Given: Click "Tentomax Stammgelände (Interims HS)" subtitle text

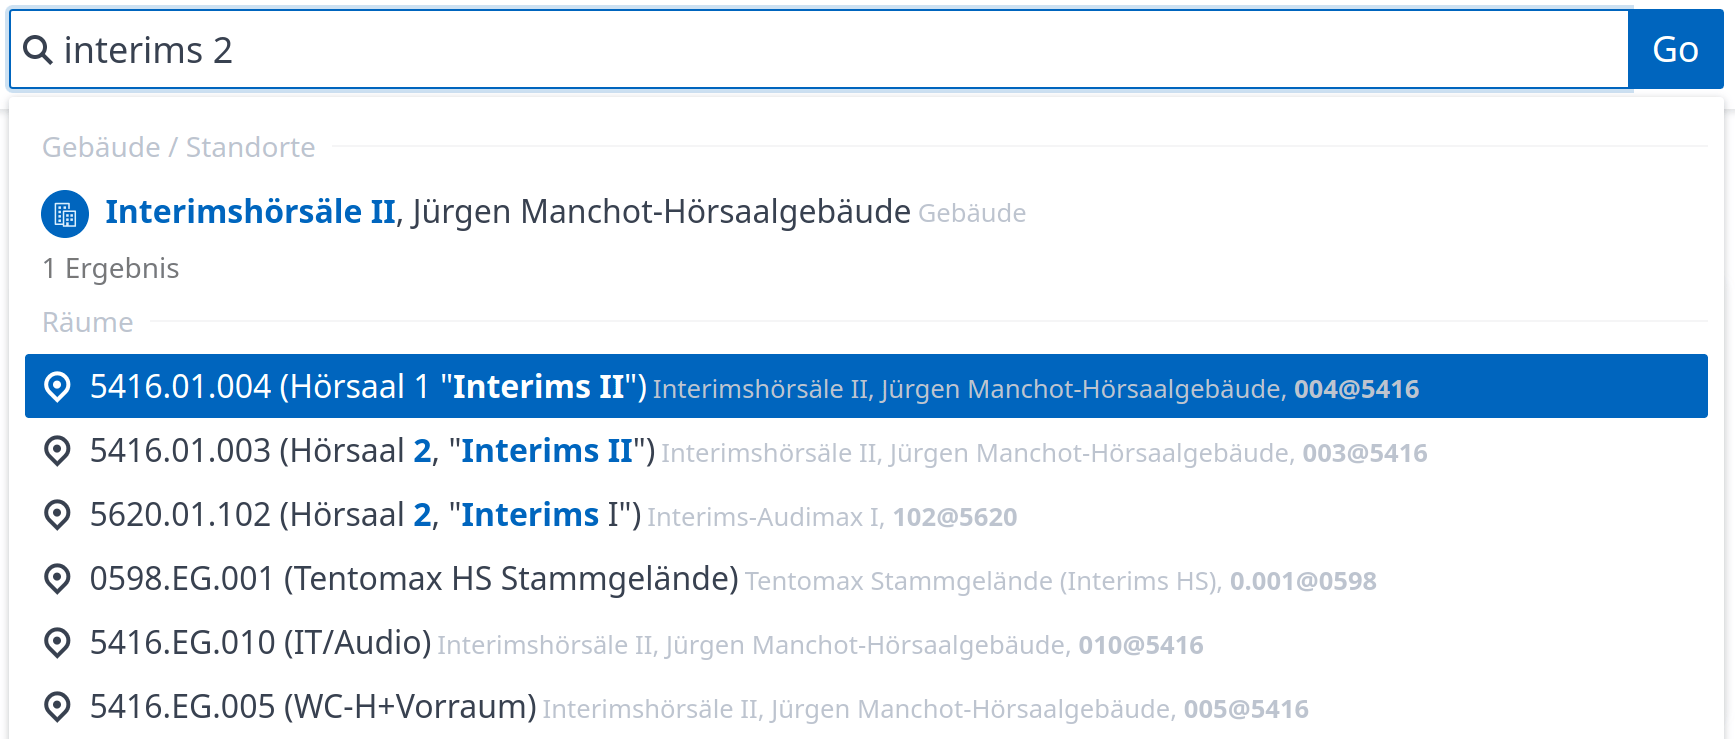Looking at the screenshot, I should point(983,581).
